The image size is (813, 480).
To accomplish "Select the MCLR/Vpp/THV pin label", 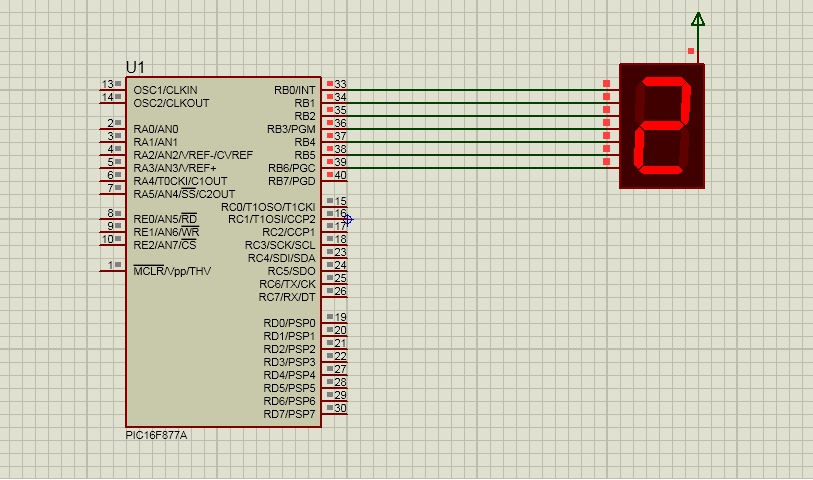I will coord(172,271).
